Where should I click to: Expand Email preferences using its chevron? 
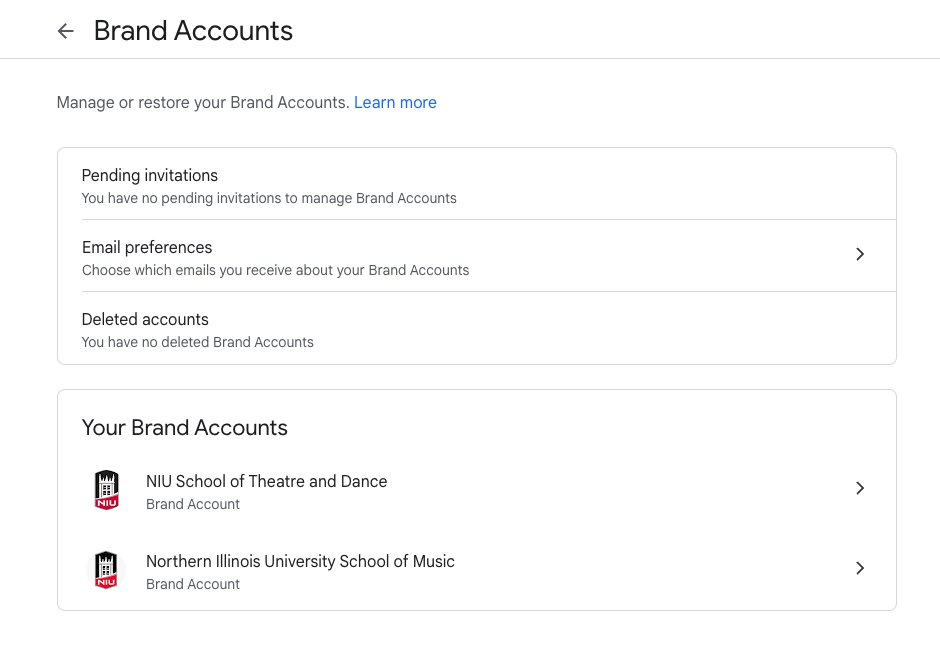point(860,254)
